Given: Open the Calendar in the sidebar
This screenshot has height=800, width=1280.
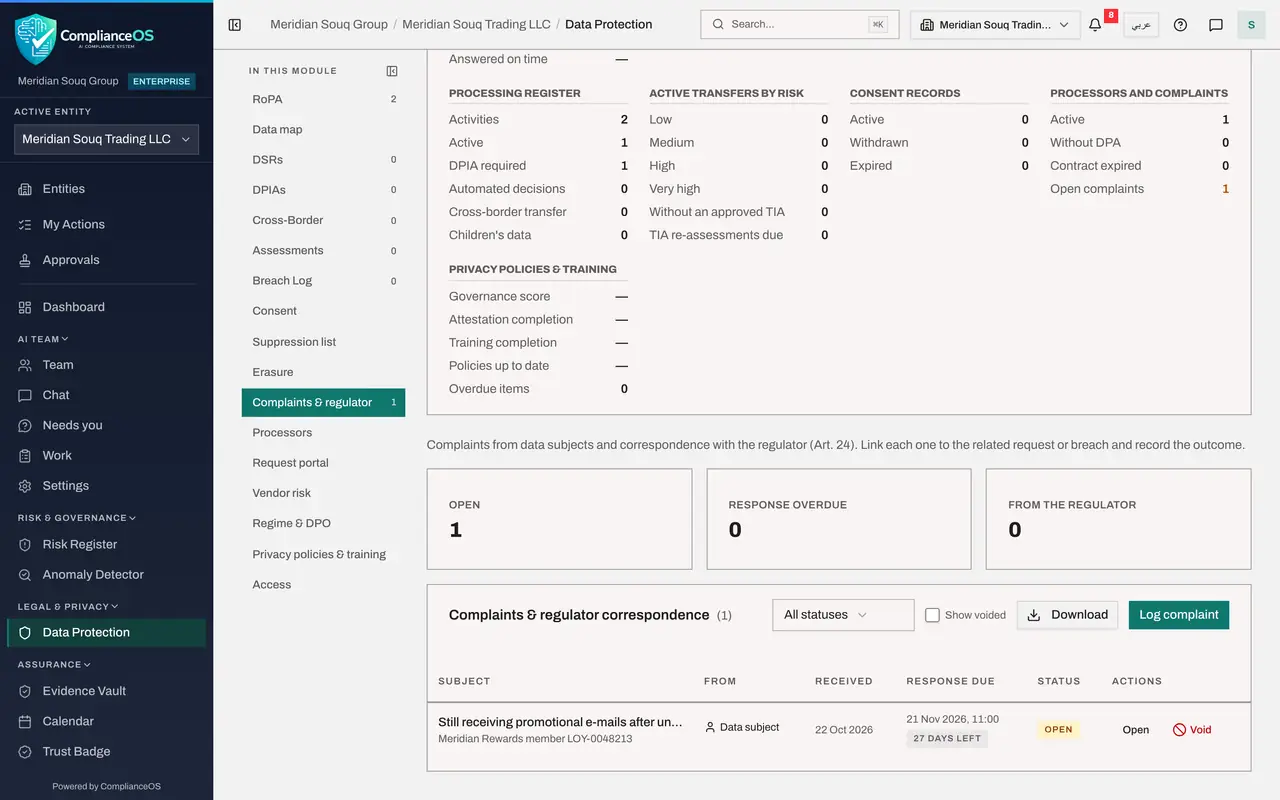Looking at the screenshot, I should (x=106, y=721).
